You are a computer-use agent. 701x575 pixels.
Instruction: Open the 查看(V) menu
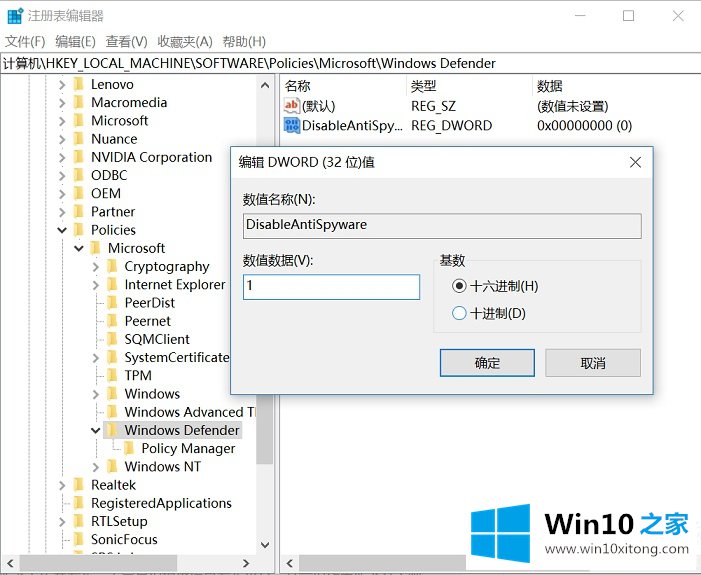coord(127,42)
